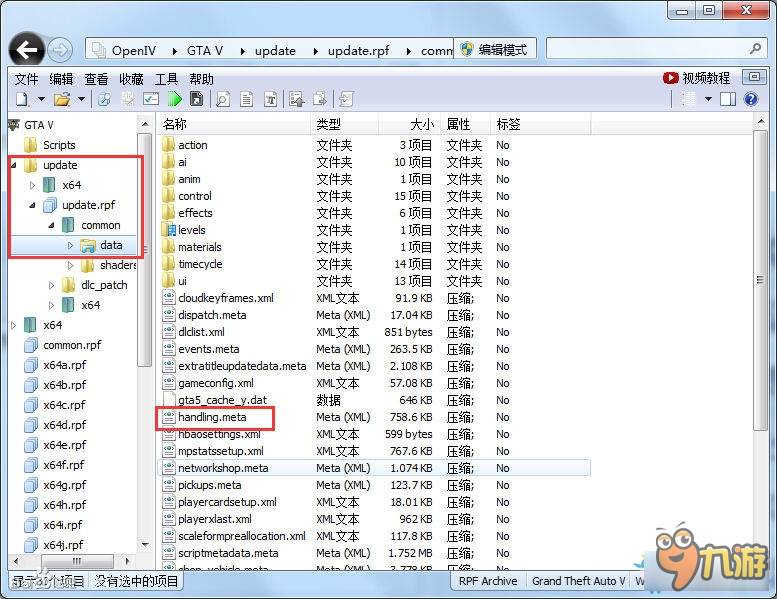Click the text document view icon
This screenshot has width=777, height=599.
coord(246,100)
